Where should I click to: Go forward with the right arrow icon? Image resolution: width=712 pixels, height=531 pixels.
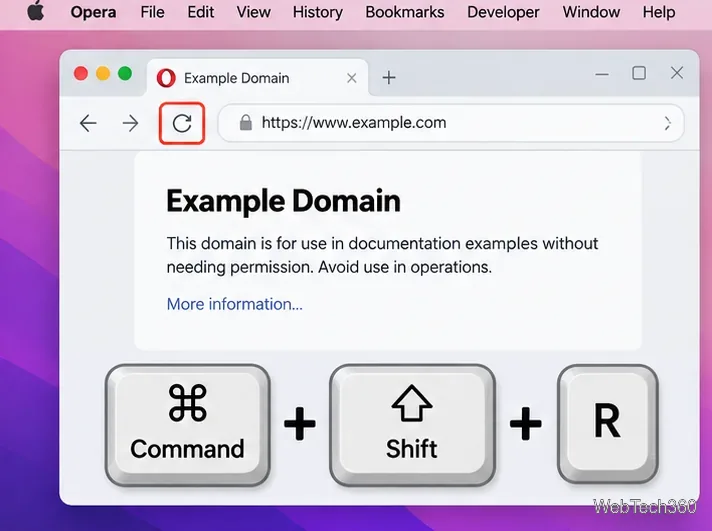point(130,123)
